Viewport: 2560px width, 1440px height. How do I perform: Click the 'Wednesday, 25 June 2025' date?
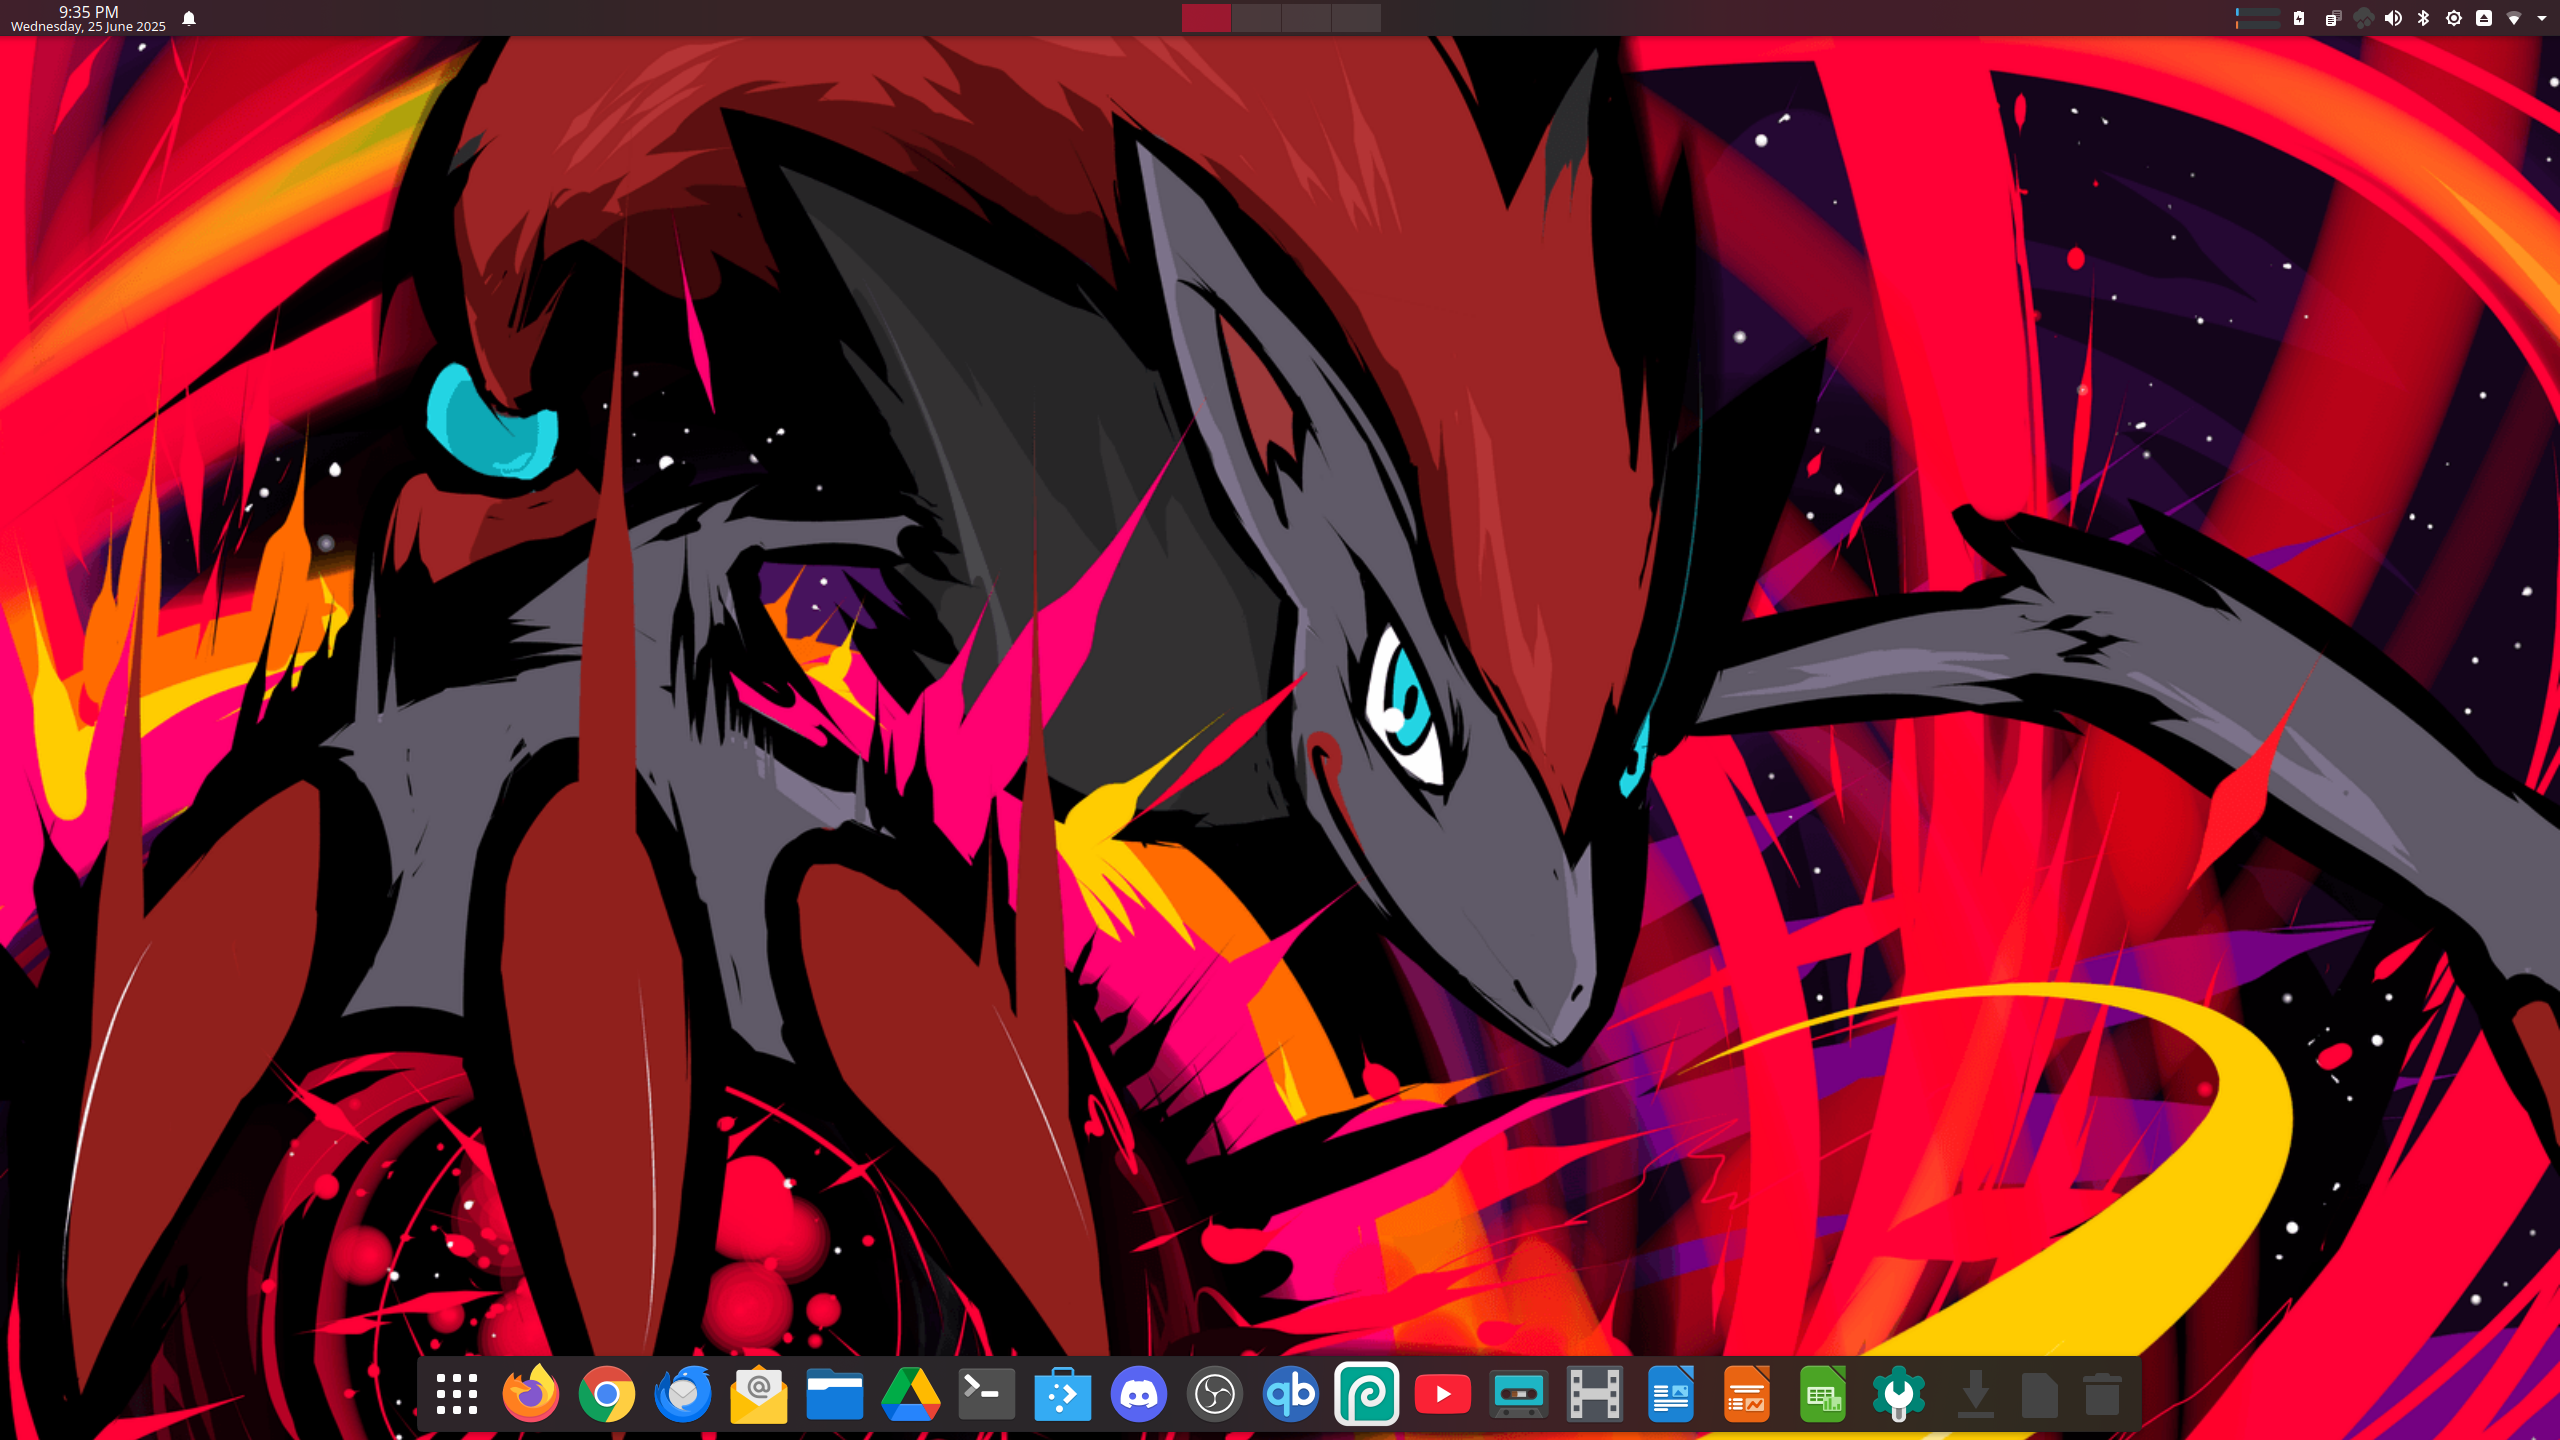[88, 27]
